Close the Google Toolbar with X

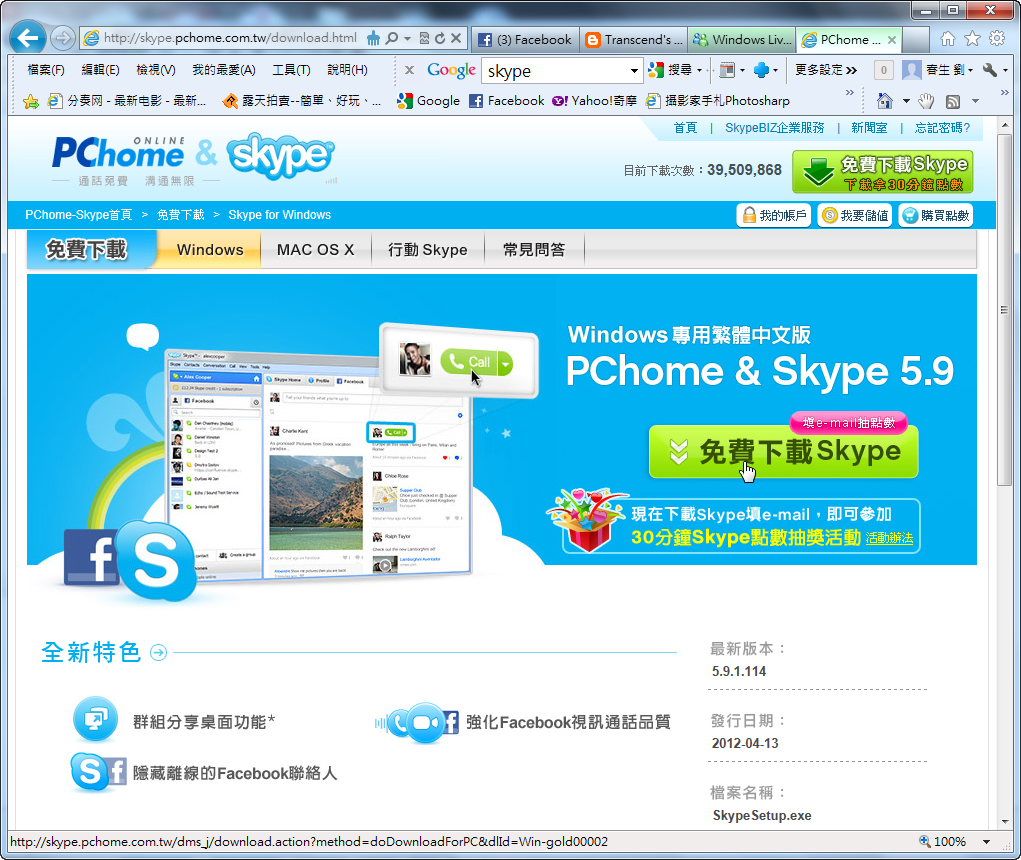pyautogui.click(x=409, y=70)
